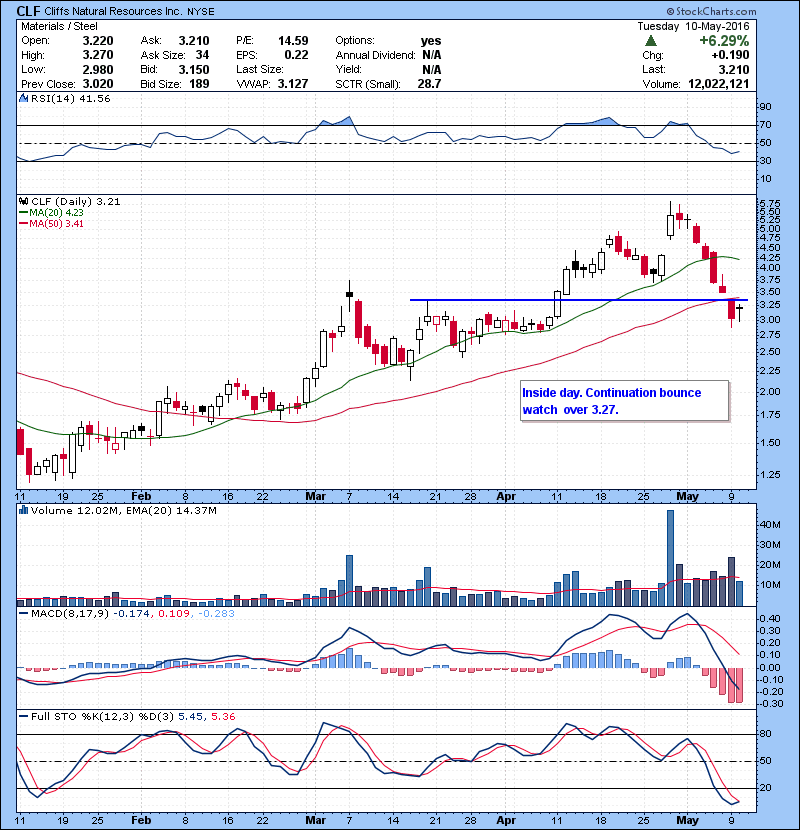Select the EPS value 0.22
This screenshot has width=800, height=830.
(296, 55)
